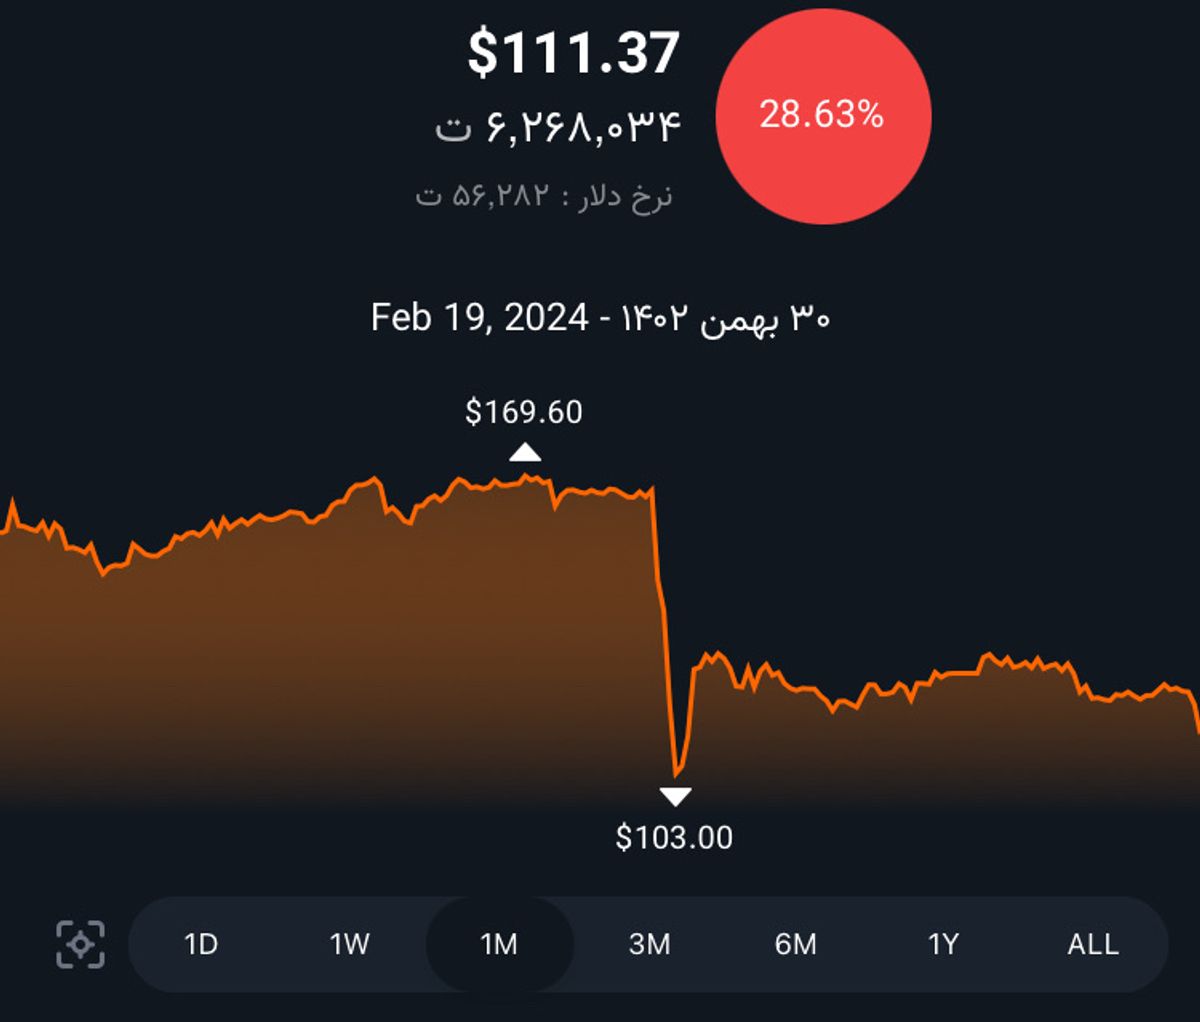
Task: Show ALL time price history
Action: (x=1093, y=944)
